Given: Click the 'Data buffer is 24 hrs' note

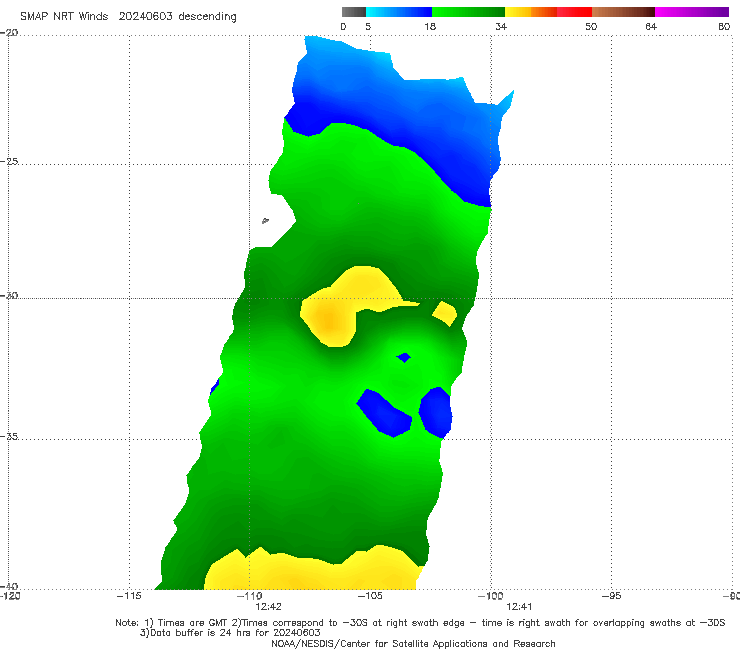Looking at the screenshot, I should (x=230, y=633).
